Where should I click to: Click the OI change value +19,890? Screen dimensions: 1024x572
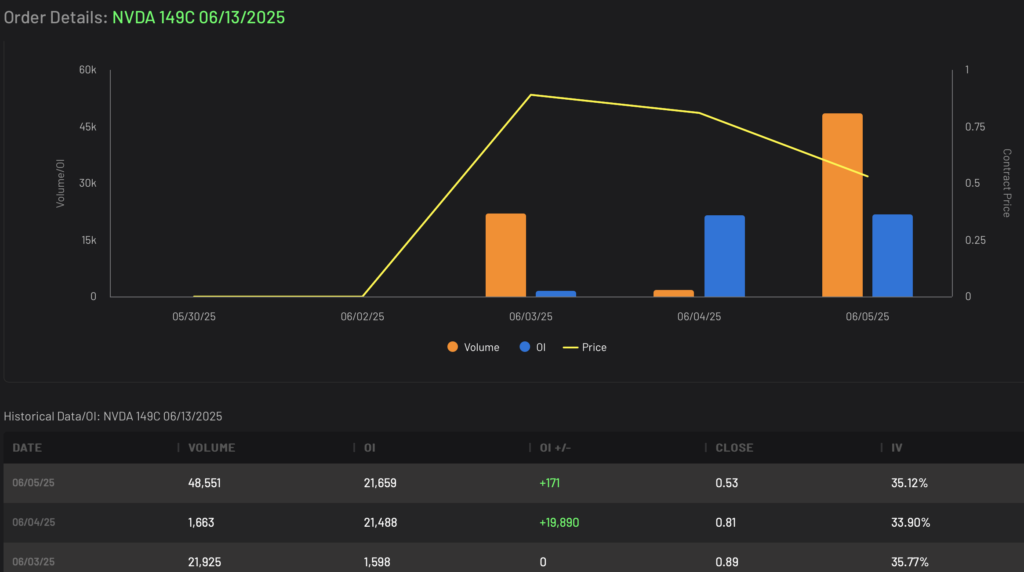(559, 522)
